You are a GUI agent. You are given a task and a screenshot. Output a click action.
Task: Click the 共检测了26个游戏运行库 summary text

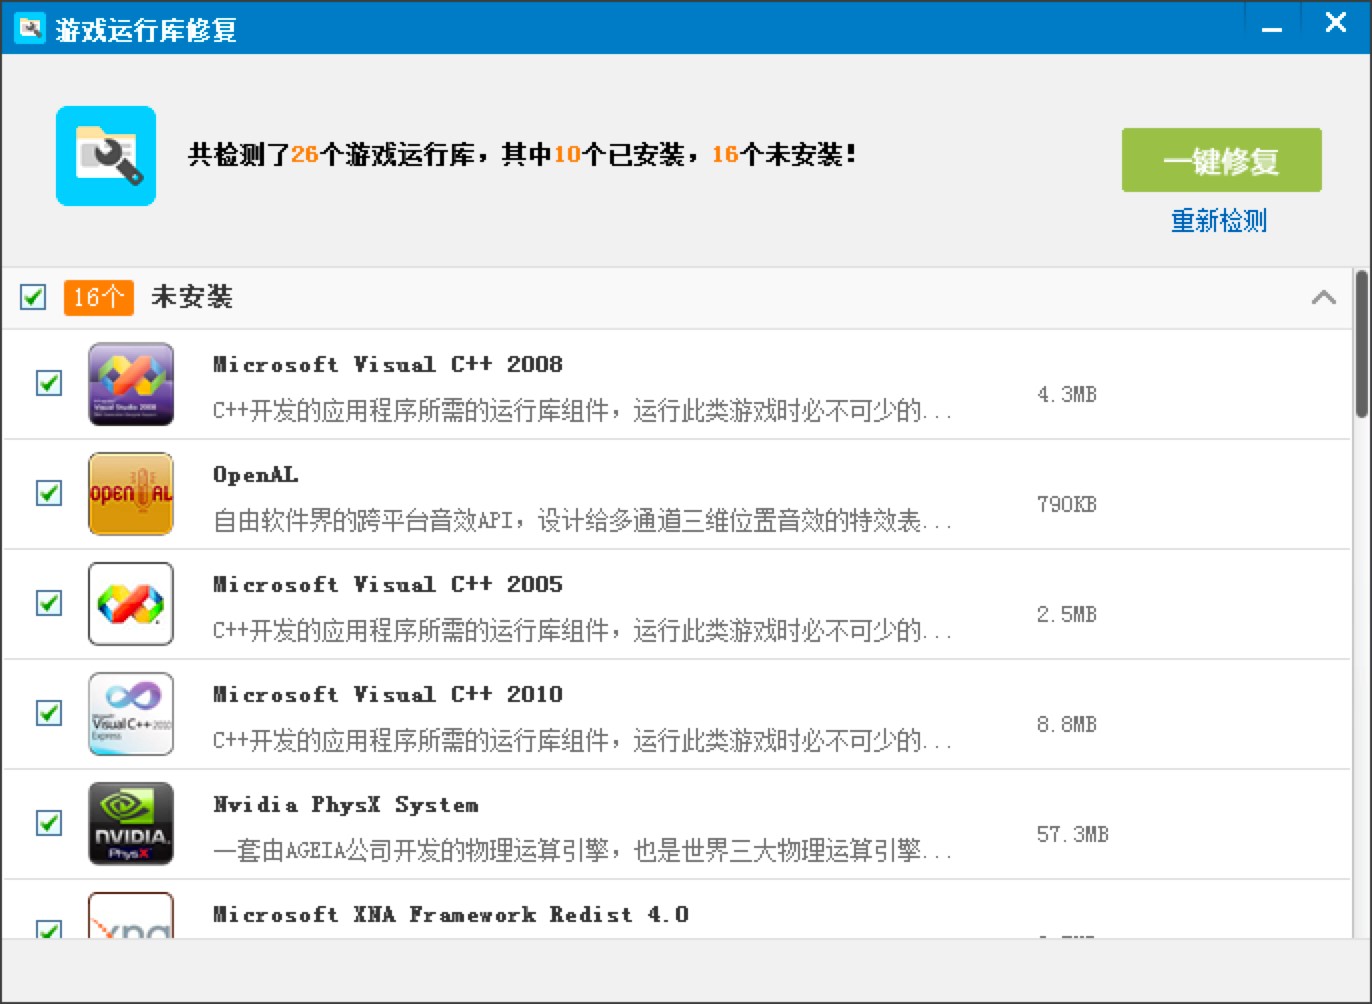[523, 155]
